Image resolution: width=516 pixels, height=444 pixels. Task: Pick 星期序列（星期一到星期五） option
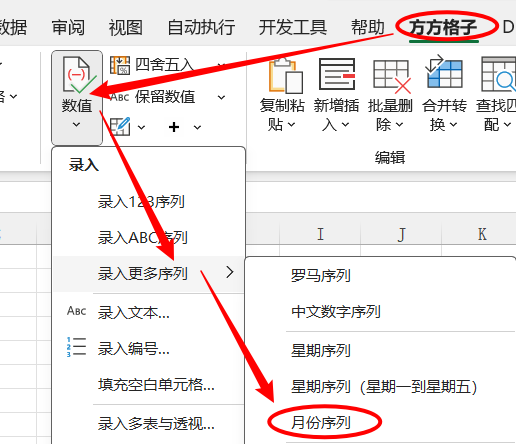pyautogui.click(x=384, y=387)
